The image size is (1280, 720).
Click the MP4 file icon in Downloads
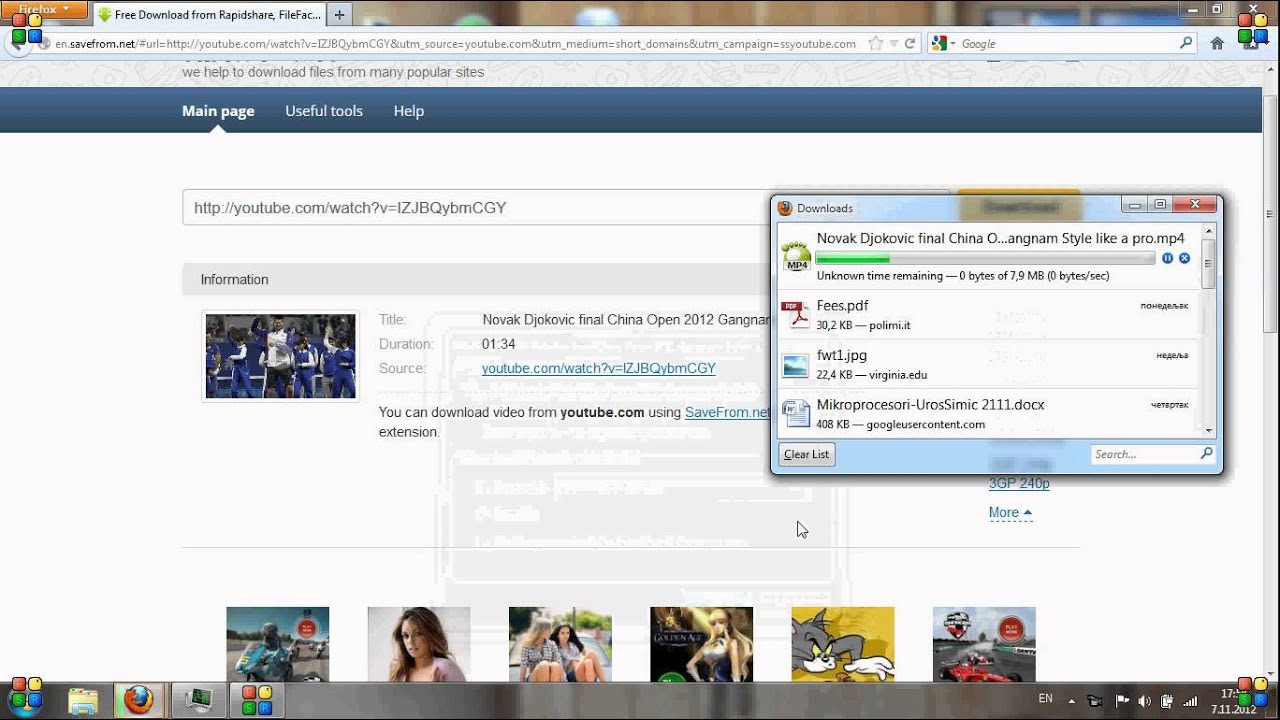(x=796, y=257)
